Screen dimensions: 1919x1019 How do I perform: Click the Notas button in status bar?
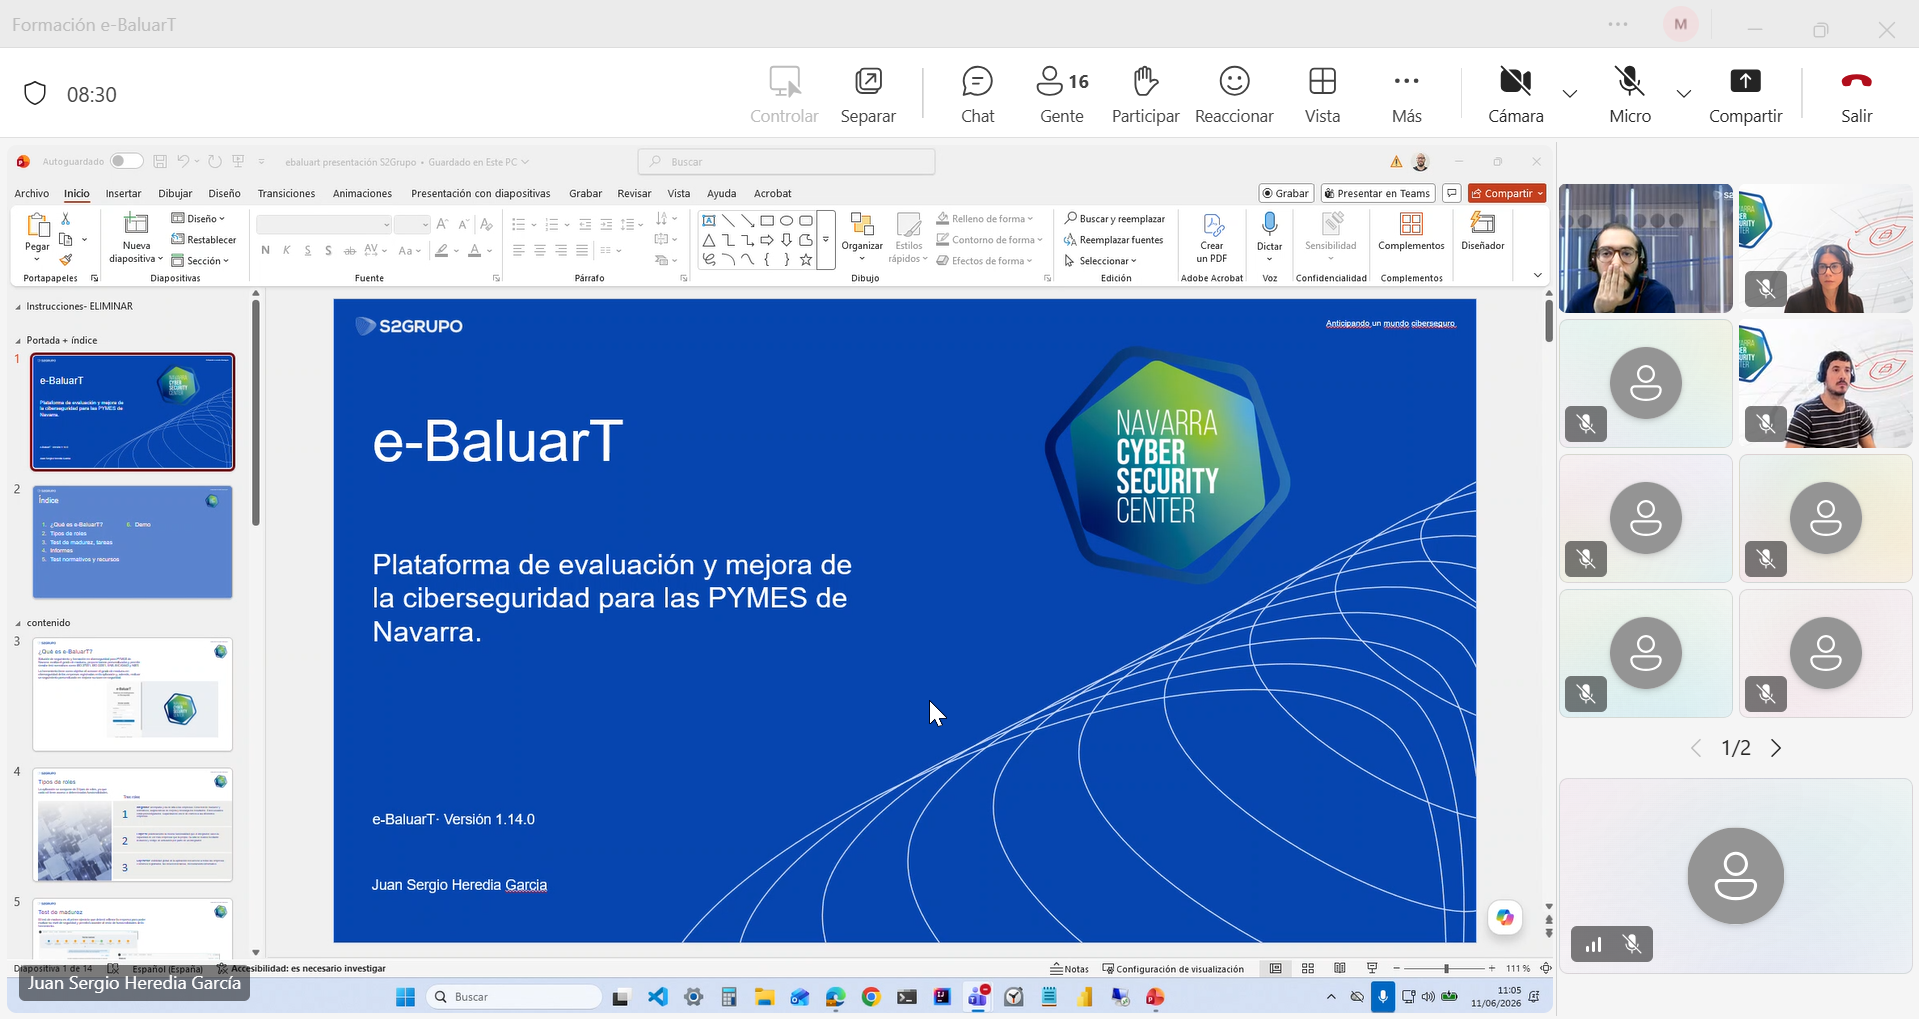click(x=1069, y=968)
